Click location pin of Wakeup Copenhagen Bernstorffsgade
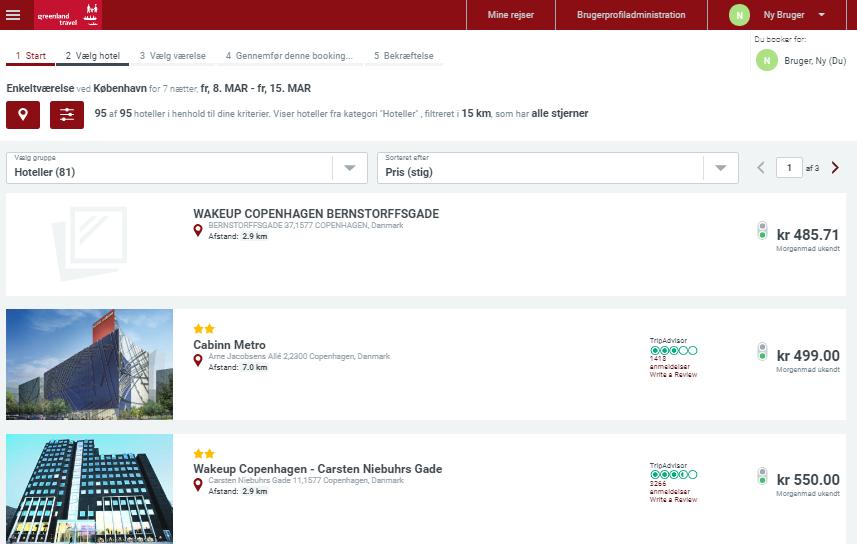Screen dimensions: 857x544 click(x=198, y=231)
